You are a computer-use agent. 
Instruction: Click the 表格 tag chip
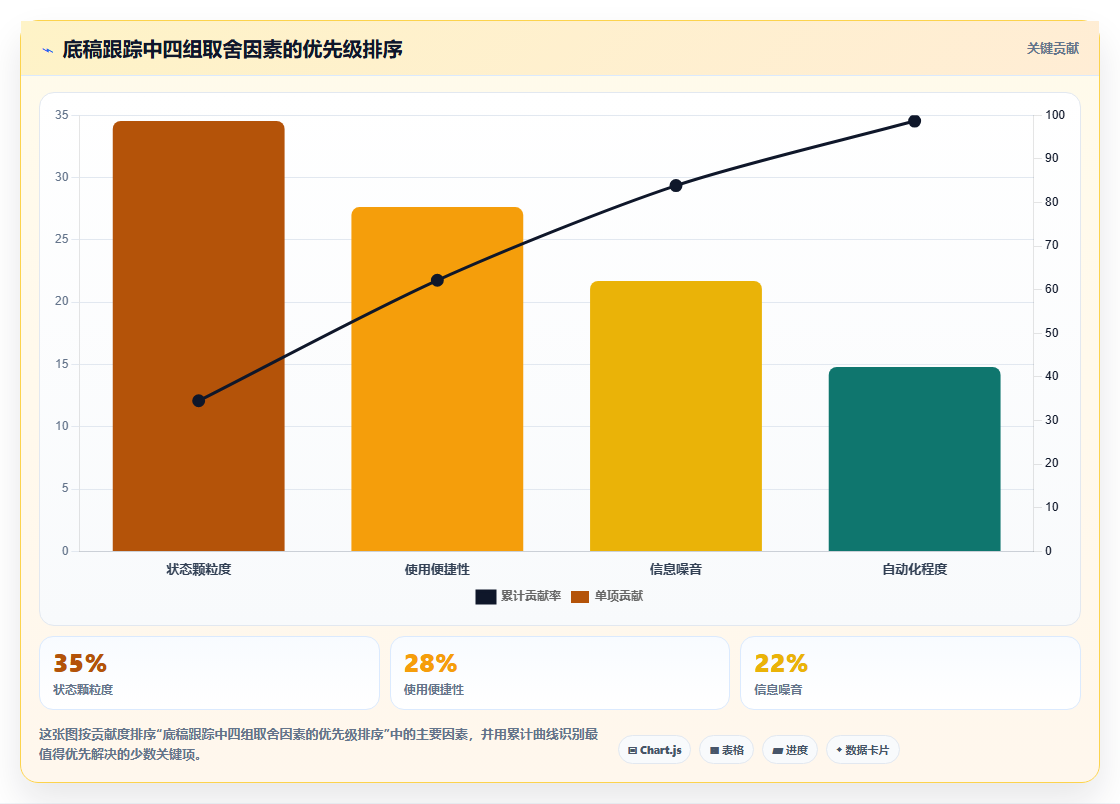pos(726,750)
